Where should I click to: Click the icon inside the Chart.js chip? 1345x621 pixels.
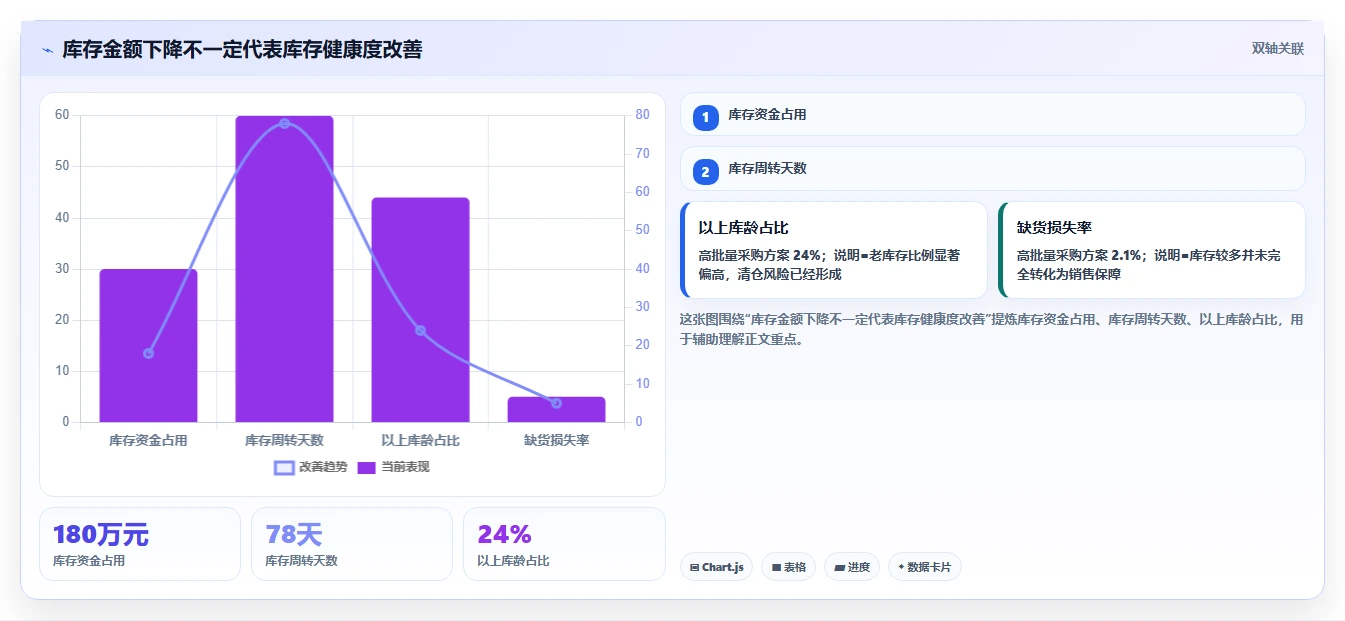click(694, 567)
